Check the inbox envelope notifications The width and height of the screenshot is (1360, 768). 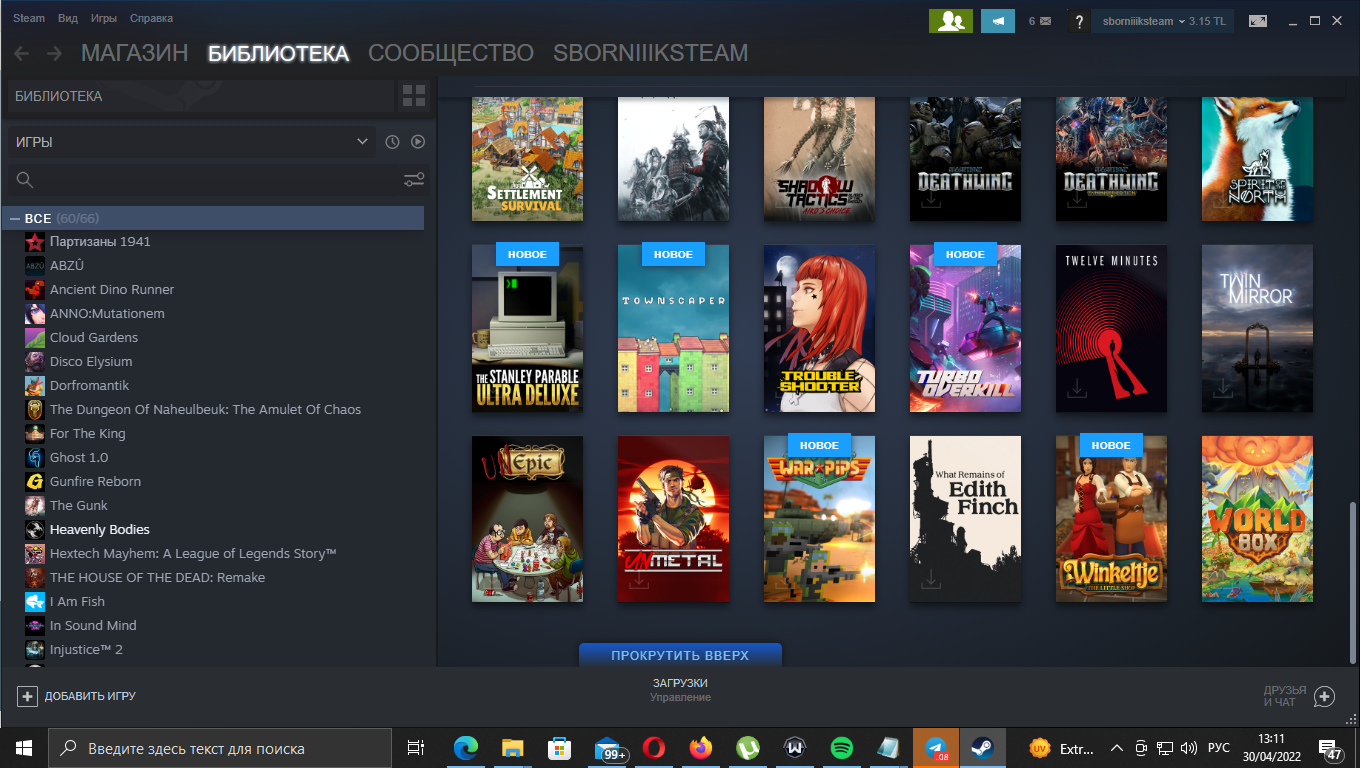(x=1040, y=21)
